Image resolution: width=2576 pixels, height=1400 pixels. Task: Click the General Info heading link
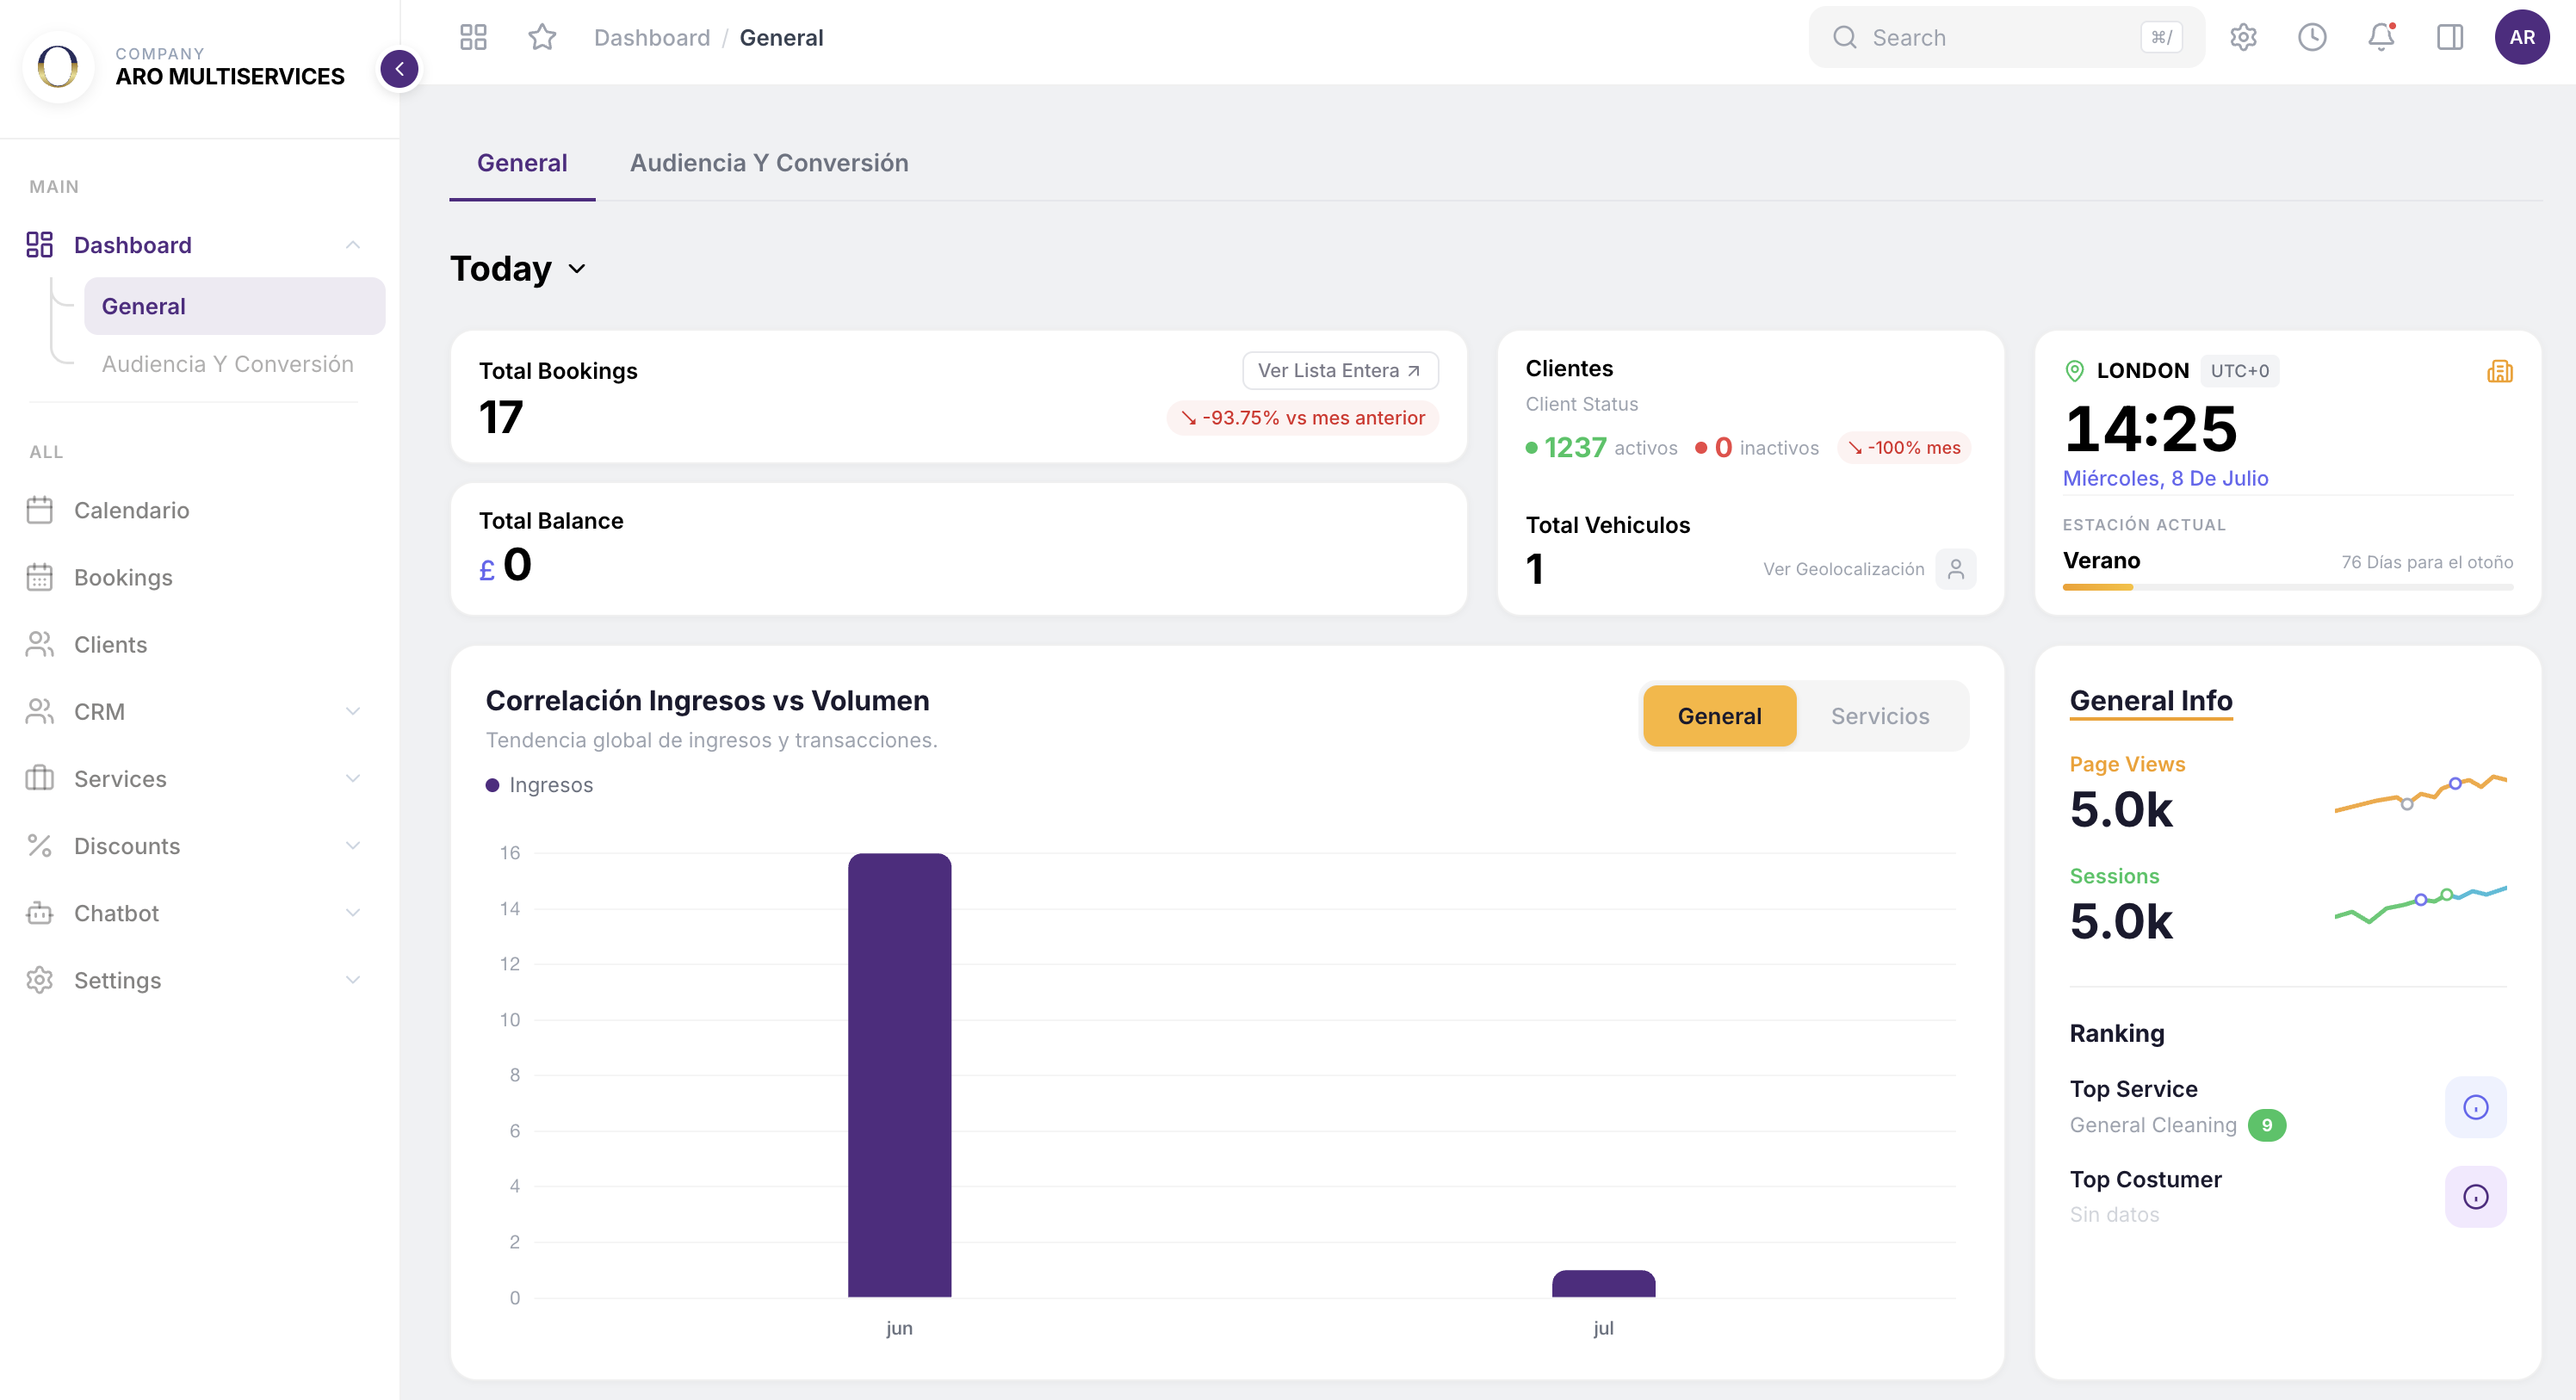2151,701
